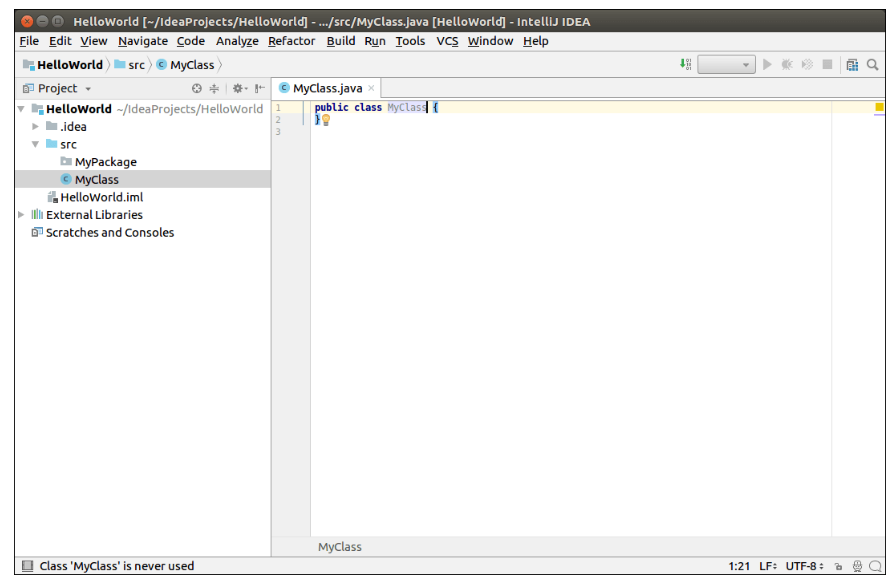Click the Build Project icon with green arrow
The image size is (892, 583).
click(x=685, y=64)
